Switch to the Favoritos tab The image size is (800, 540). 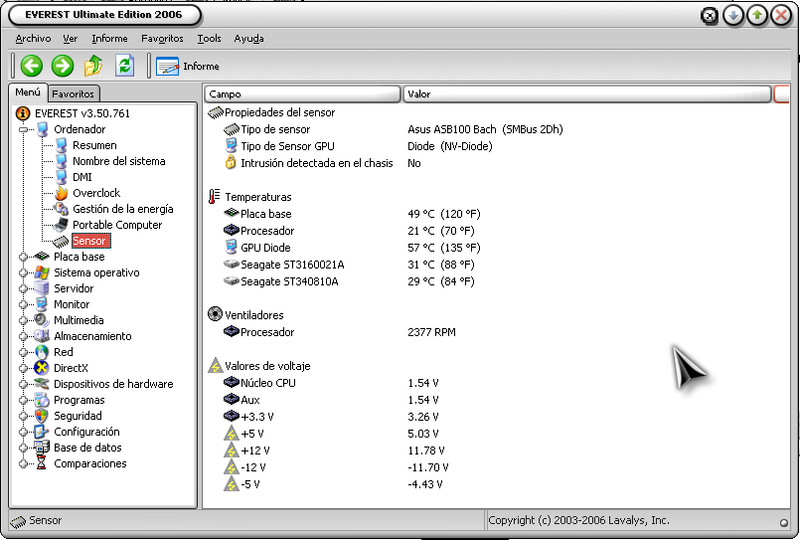pos(73,94)
